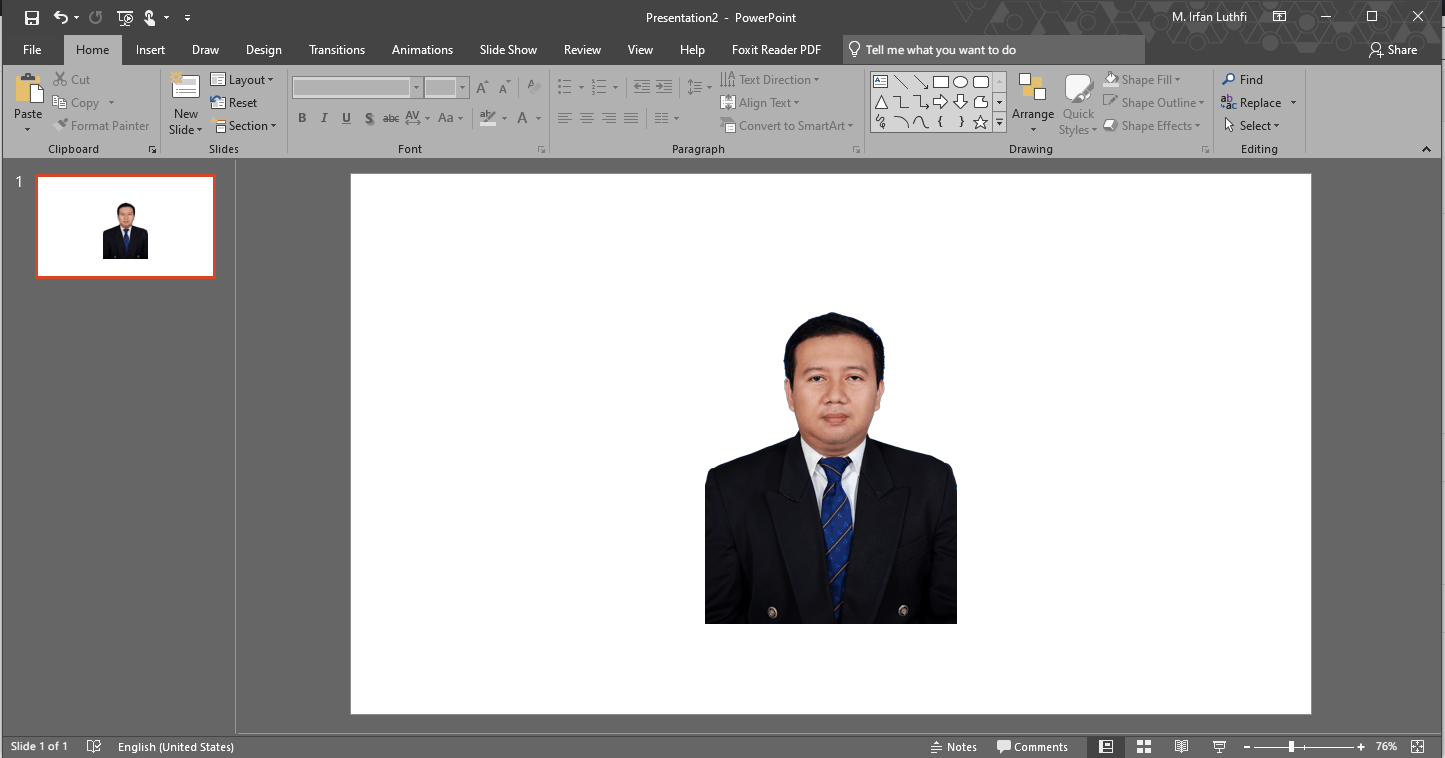This screenshot has width=1445, height=758.
Task: Toggle the Notes pane
Action: 953,747
